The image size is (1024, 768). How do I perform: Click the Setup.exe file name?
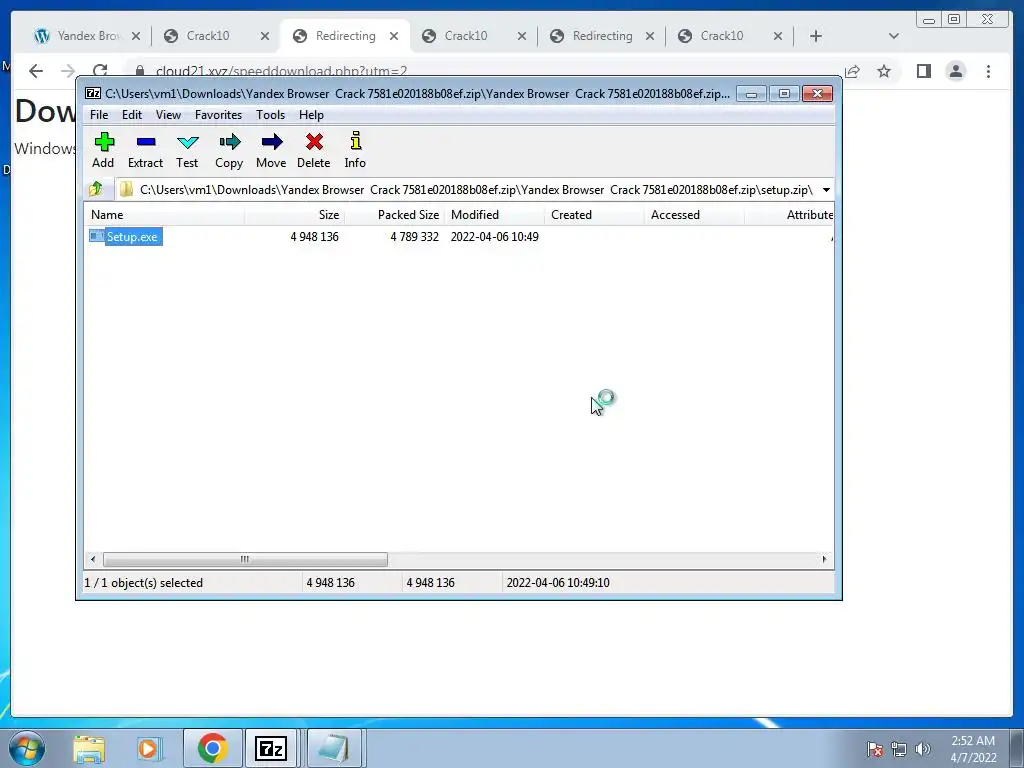(133, 236)
